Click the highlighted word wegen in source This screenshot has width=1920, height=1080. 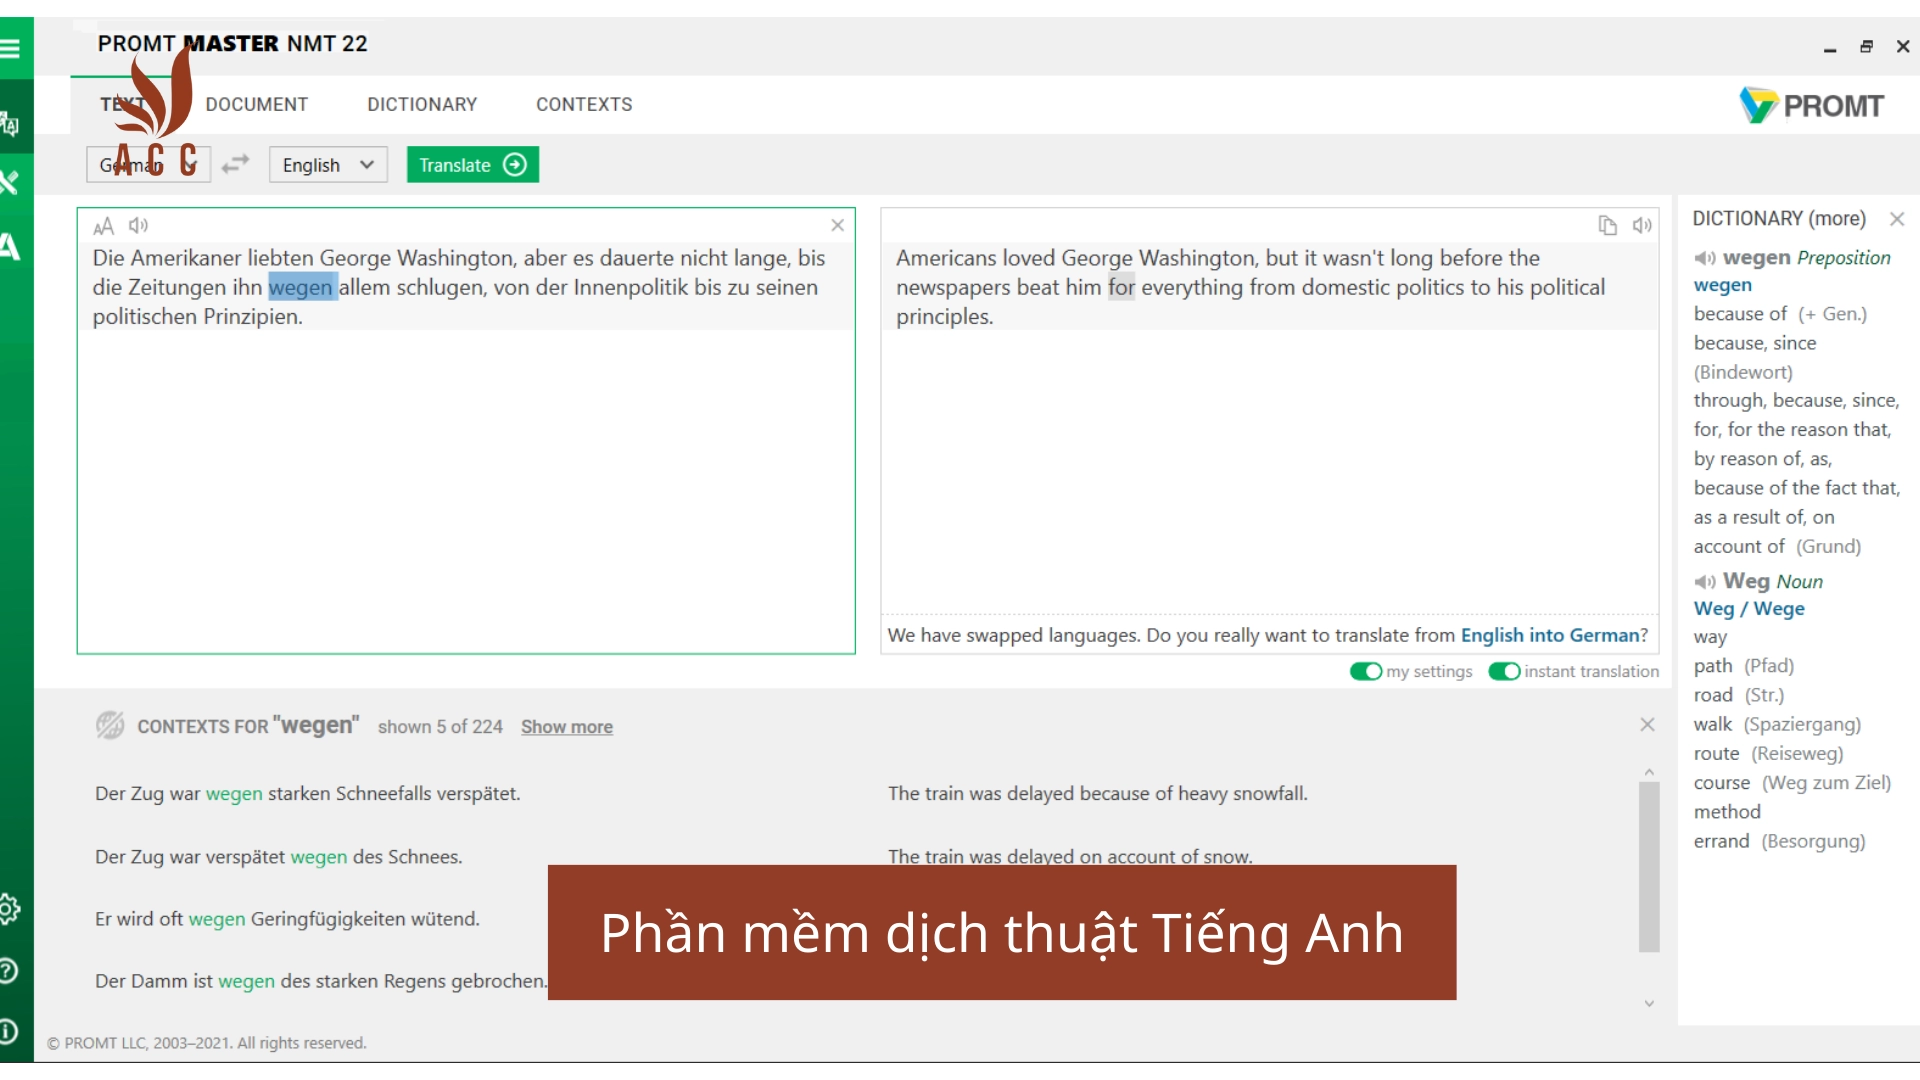[301, 287]
